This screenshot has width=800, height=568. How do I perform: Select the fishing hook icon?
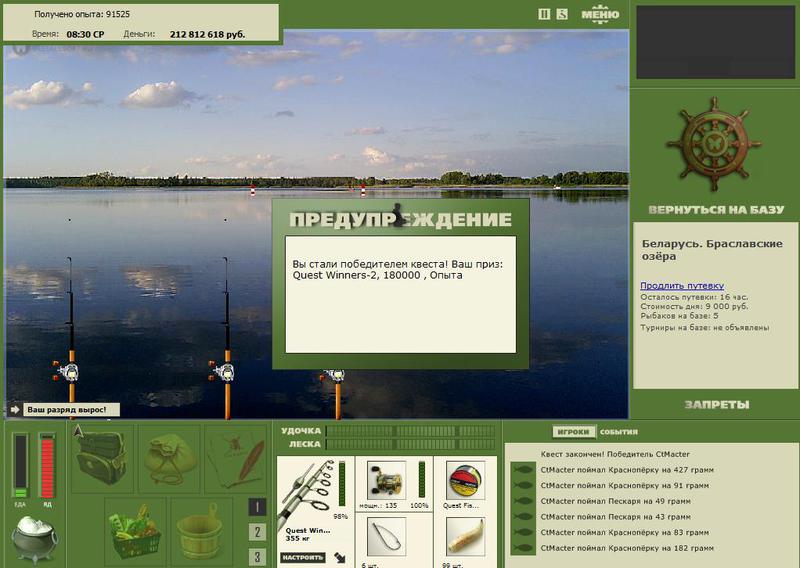point(386,536)
